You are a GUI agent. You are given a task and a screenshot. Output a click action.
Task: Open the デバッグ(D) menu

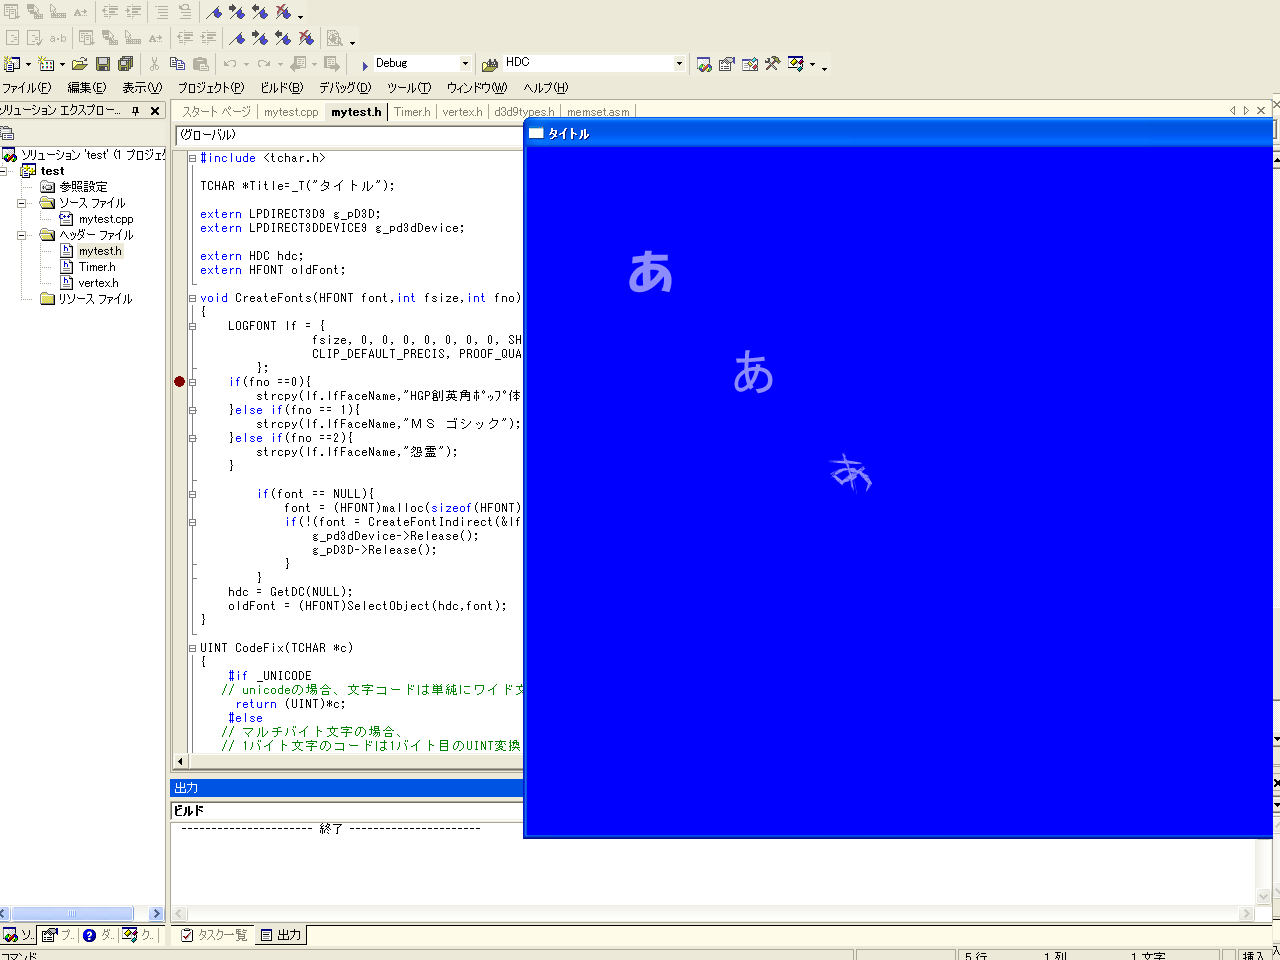pos(345,88)
